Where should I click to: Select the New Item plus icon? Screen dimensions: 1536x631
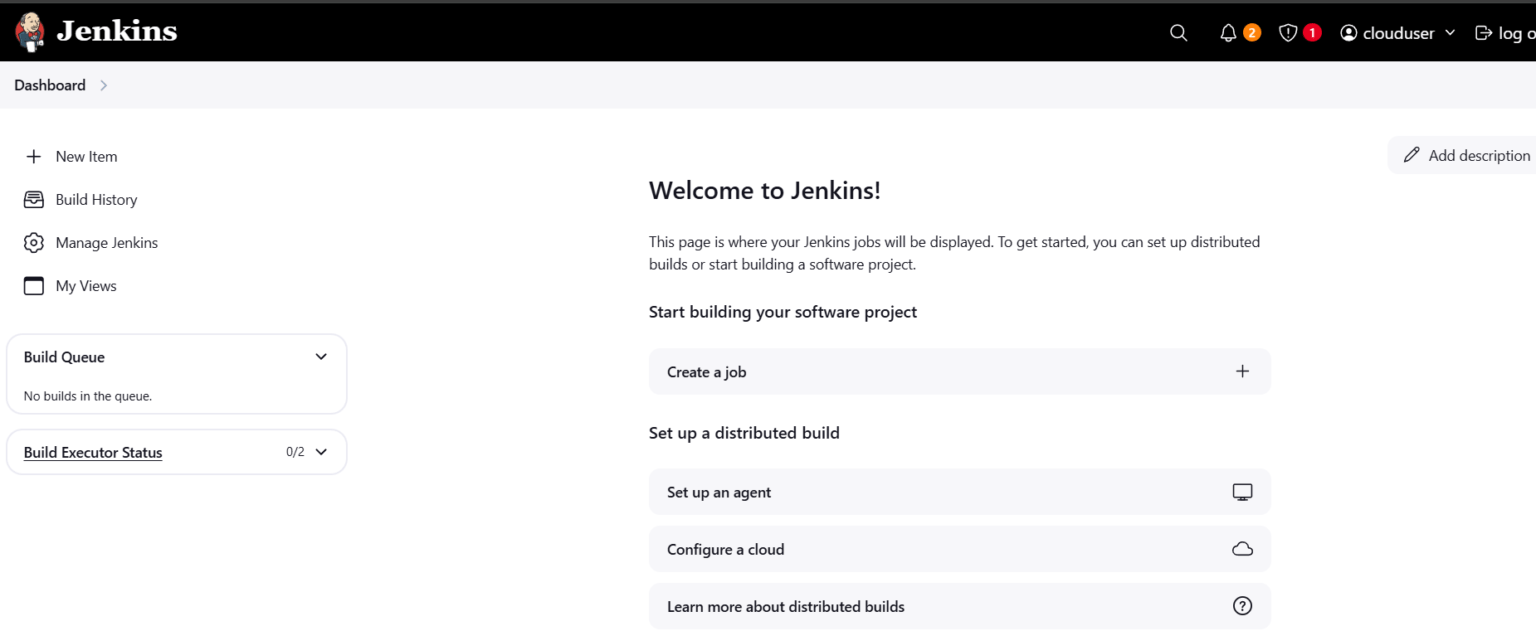click(x=33, y=156)
